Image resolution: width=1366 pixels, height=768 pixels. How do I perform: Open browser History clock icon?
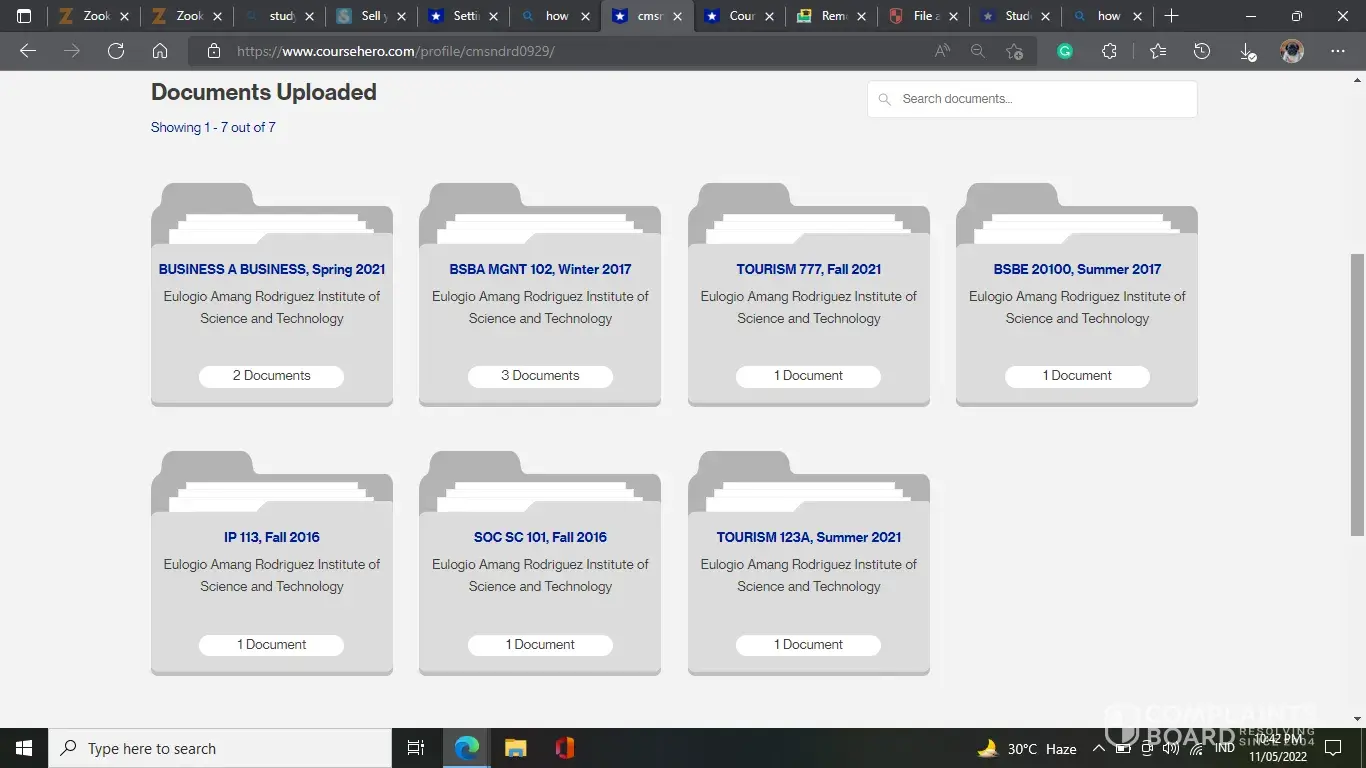pos(1202,51)
